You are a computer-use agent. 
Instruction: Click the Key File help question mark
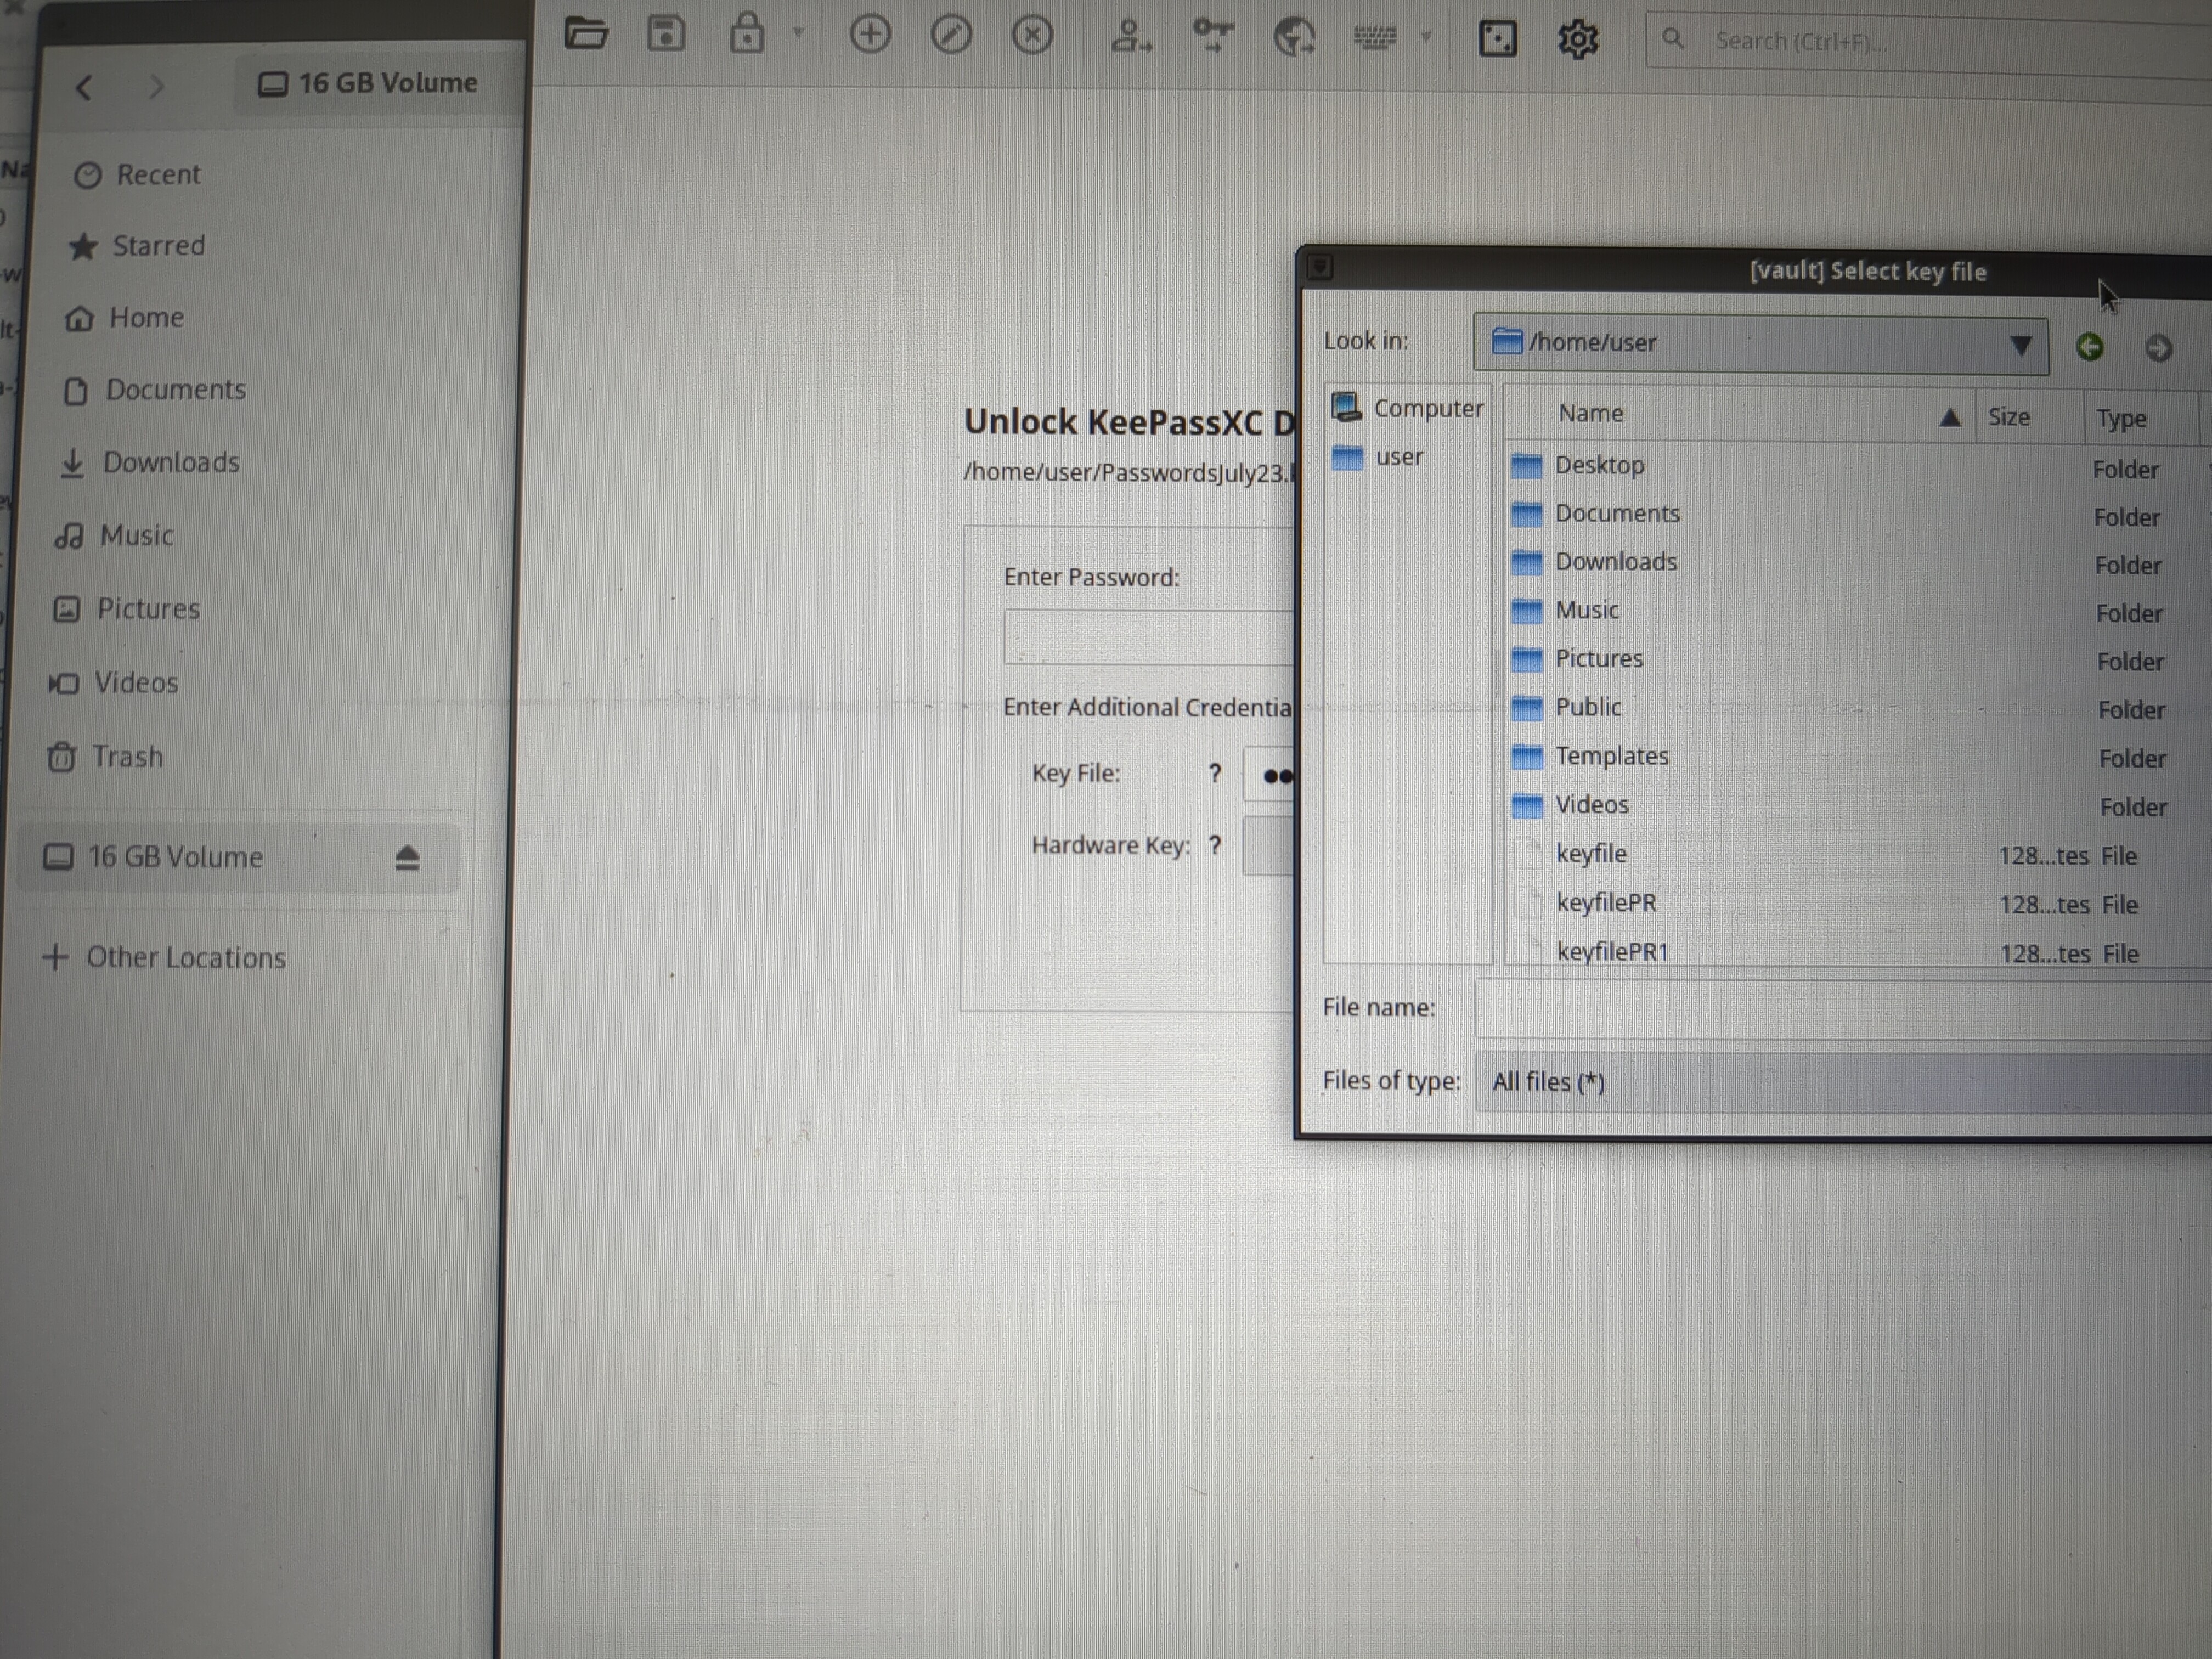(x=1214, y=773)
